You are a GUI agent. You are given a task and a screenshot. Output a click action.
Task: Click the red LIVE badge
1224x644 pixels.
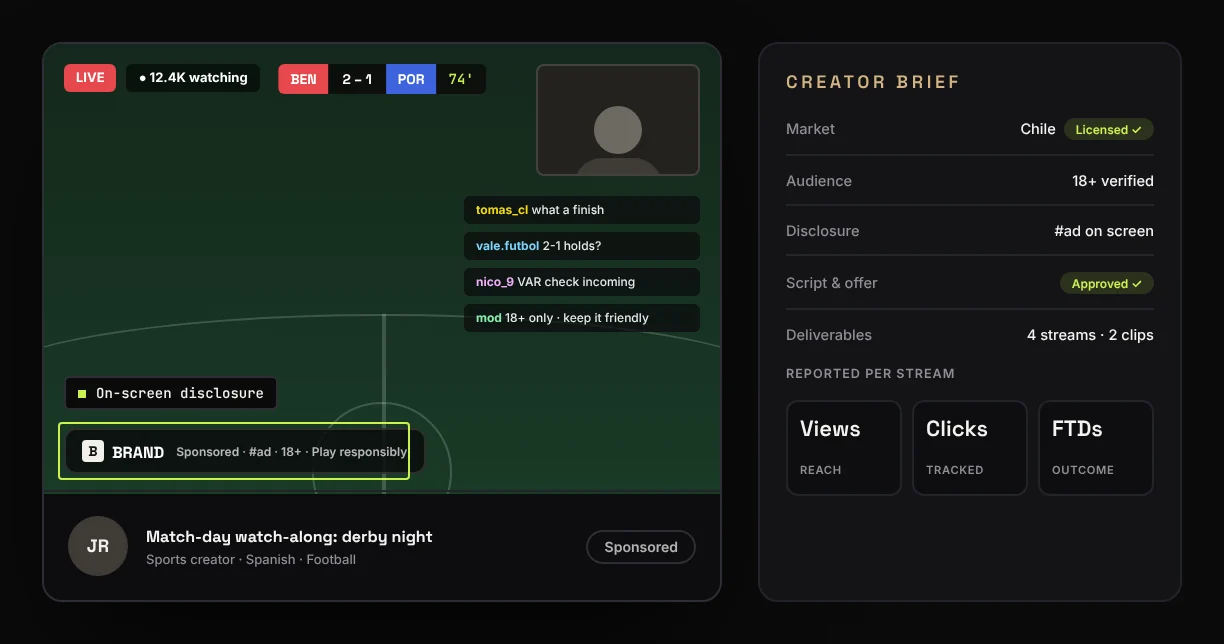(90, 78)
